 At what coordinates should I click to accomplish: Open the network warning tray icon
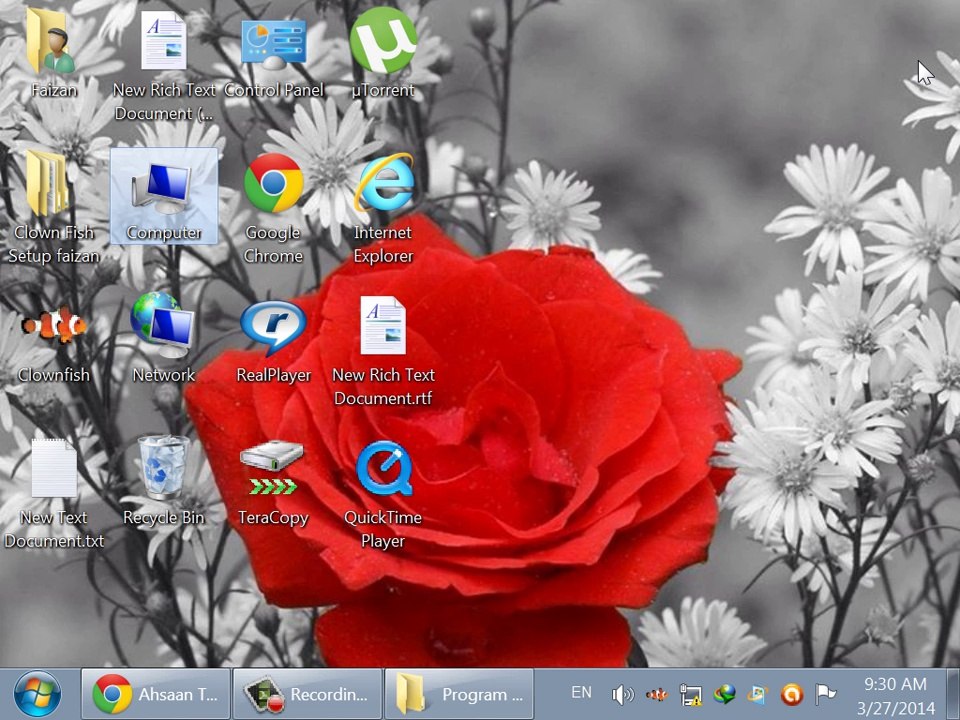coord(691,694)
